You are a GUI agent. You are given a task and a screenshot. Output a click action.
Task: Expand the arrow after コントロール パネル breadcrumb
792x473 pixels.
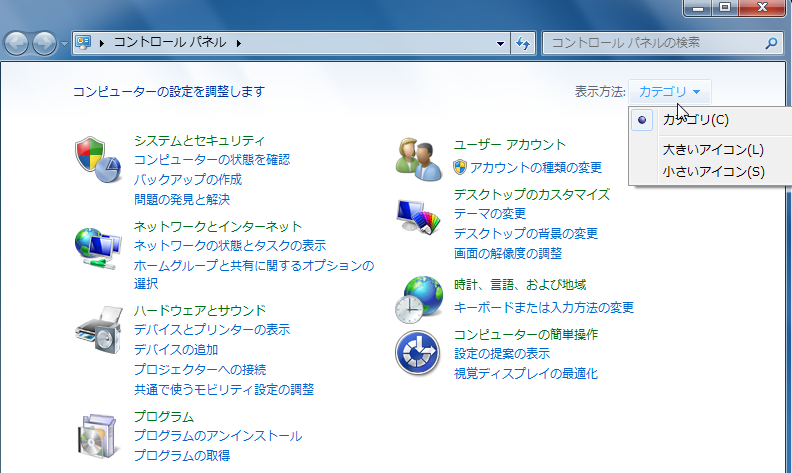pos(238,43)
